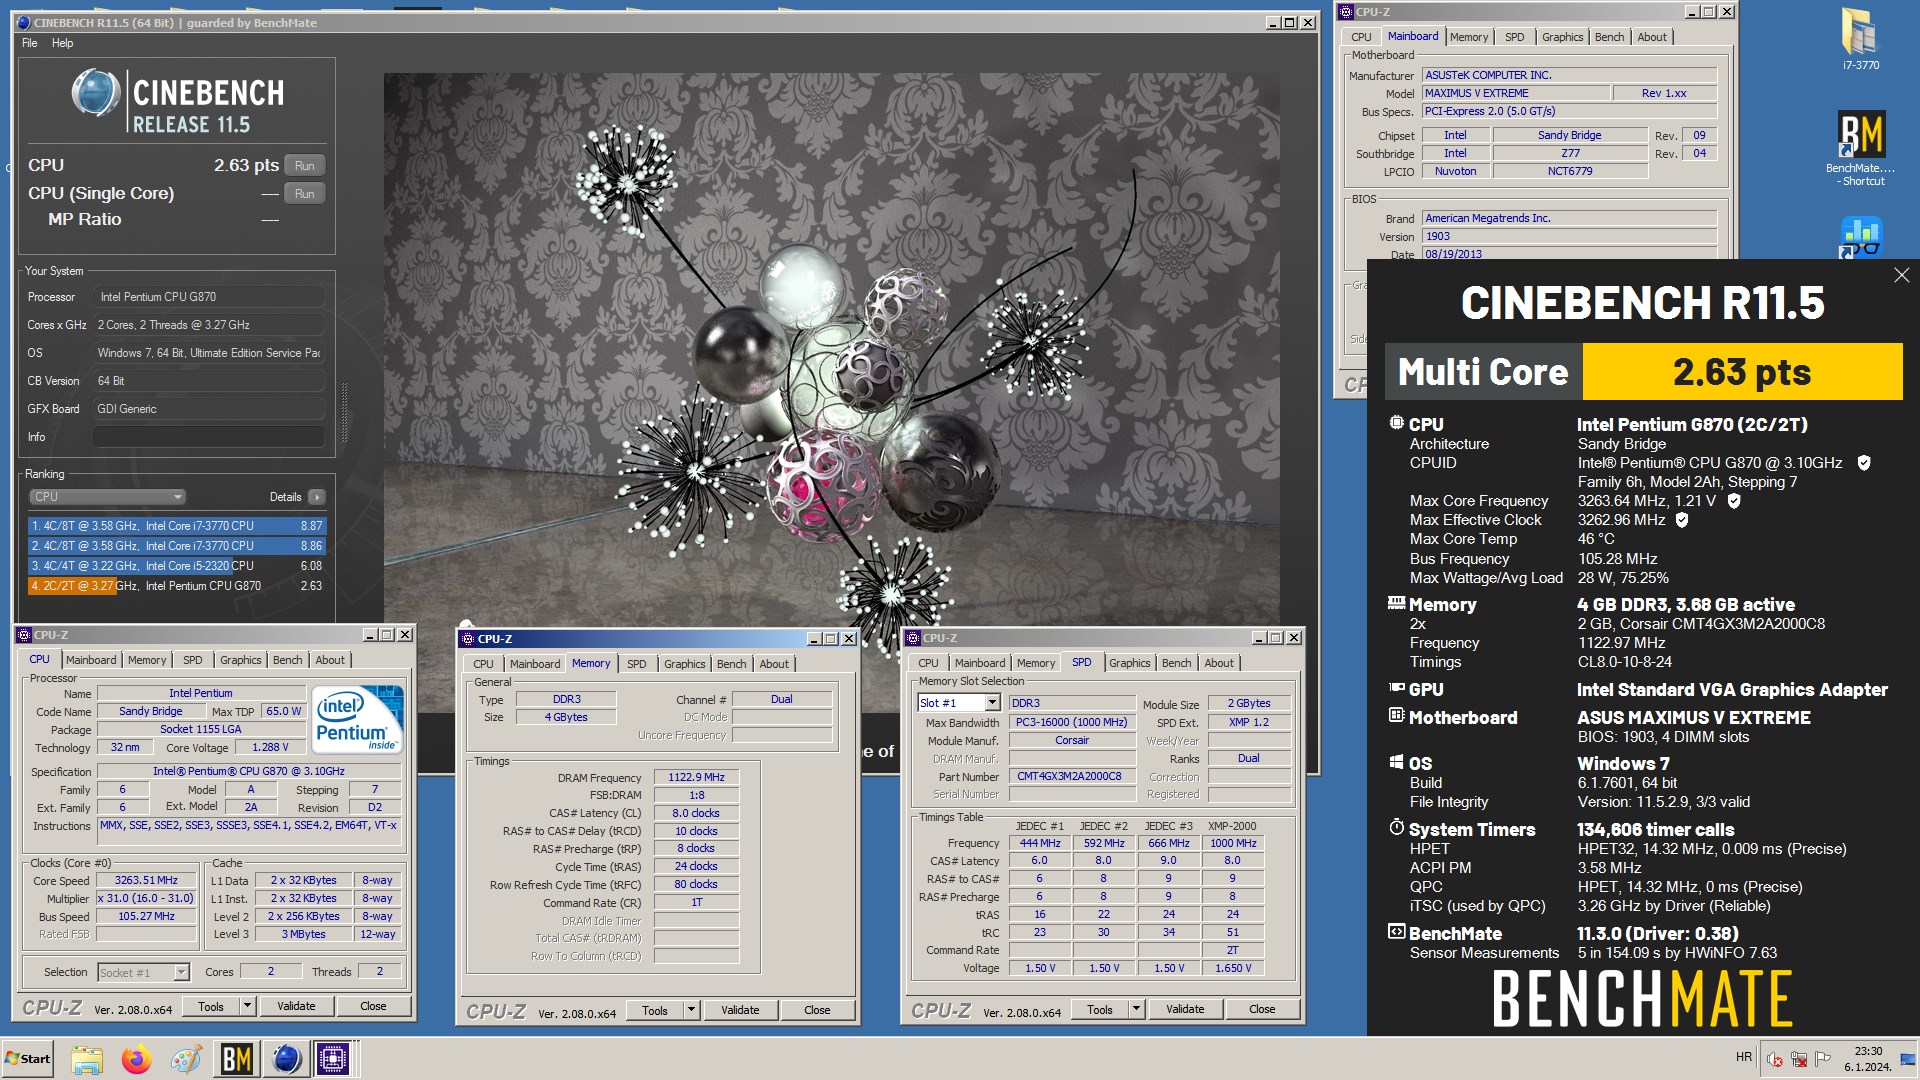The width and height of the screenshot is (1920, 1080).
Task: Click the HR language indicator in taskbar
Action: (x=1744, y=1057)
